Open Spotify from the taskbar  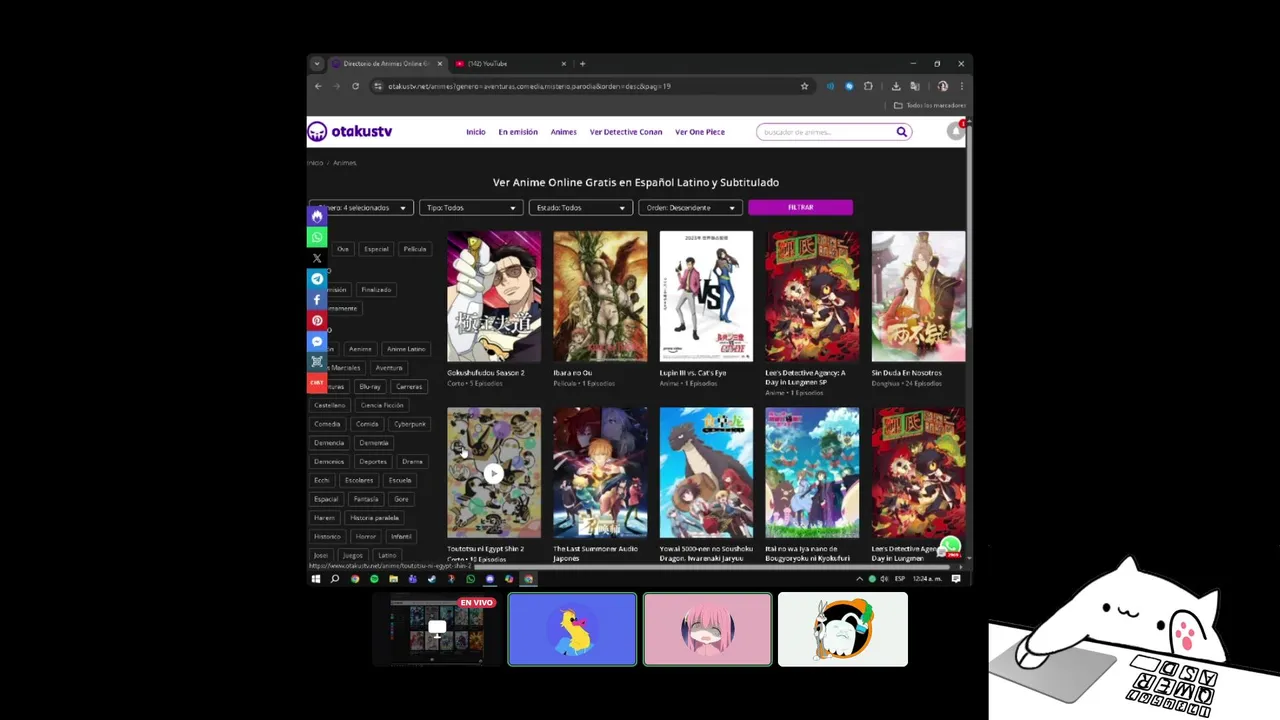coord(374,579)
